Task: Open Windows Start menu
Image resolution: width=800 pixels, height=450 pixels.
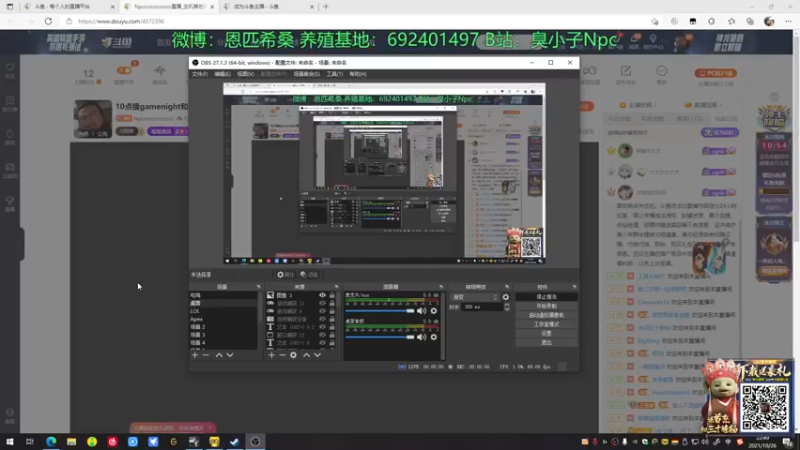Action: coord(10,442)
